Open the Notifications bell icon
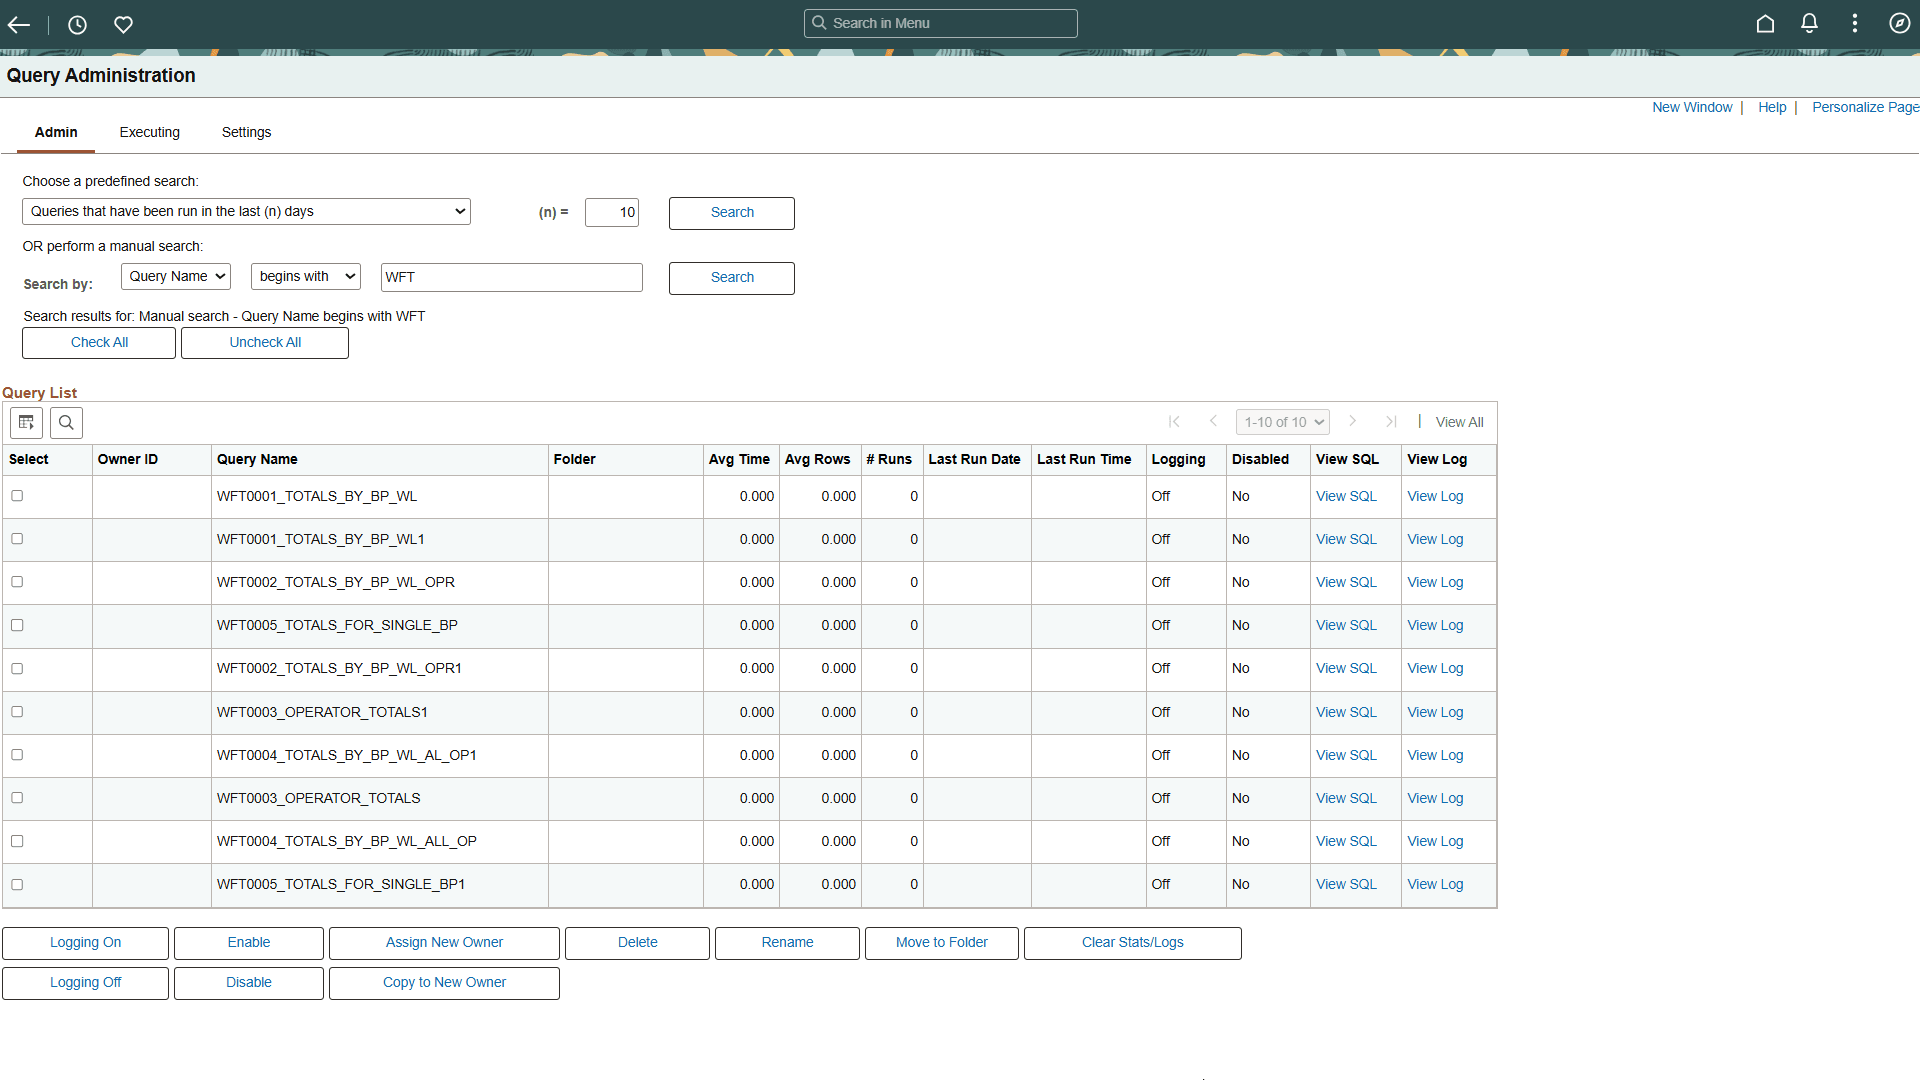 pyautogui.click(x=1809, y=23)
